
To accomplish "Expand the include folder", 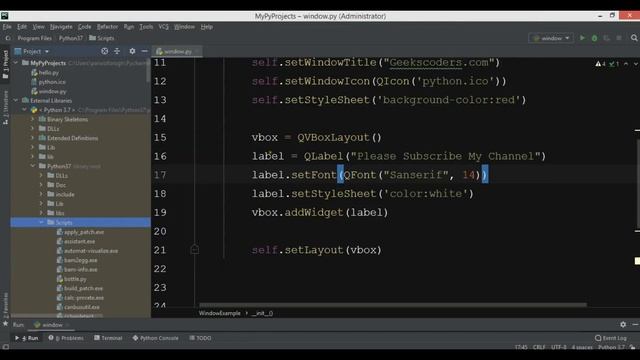I will pos(41,194).
